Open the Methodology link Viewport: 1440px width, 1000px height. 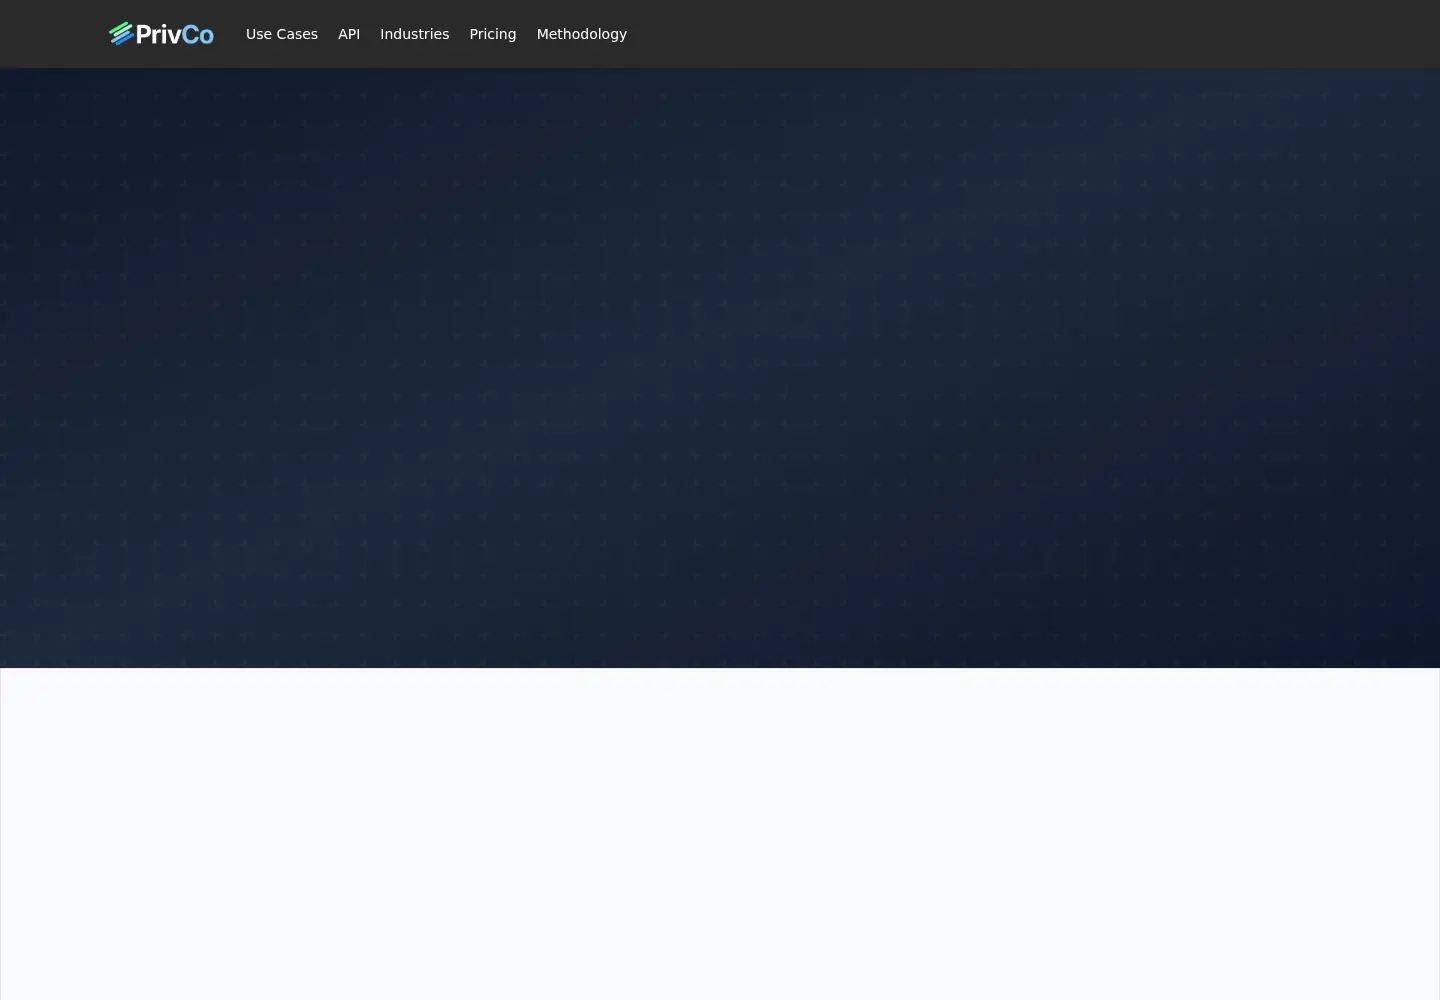pos(582,34)
